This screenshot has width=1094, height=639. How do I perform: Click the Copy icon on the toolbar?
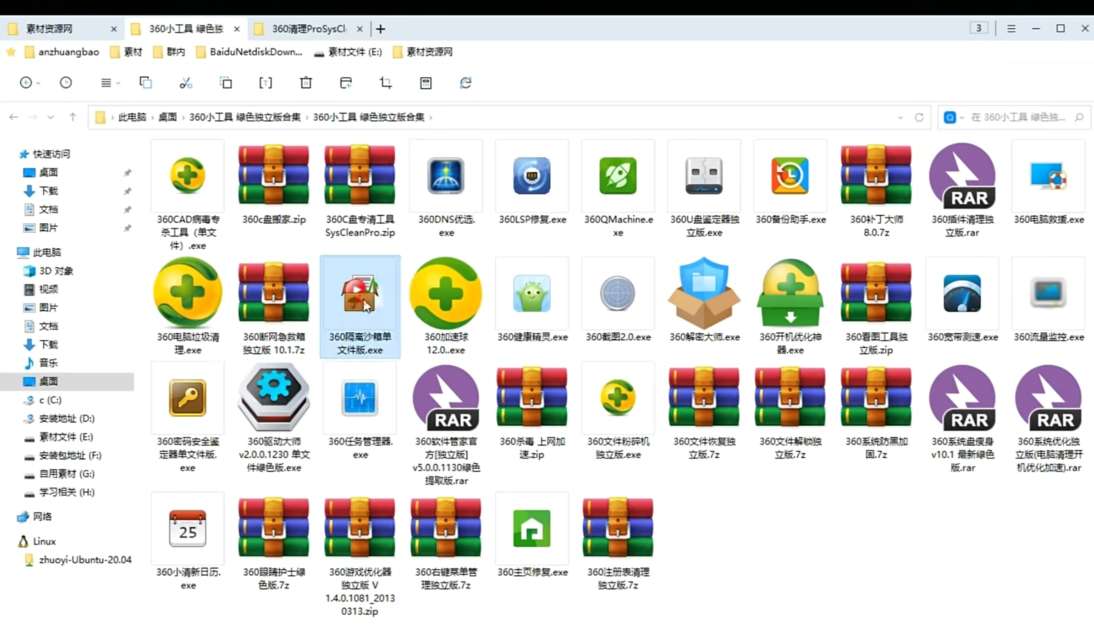coord(144,82)
